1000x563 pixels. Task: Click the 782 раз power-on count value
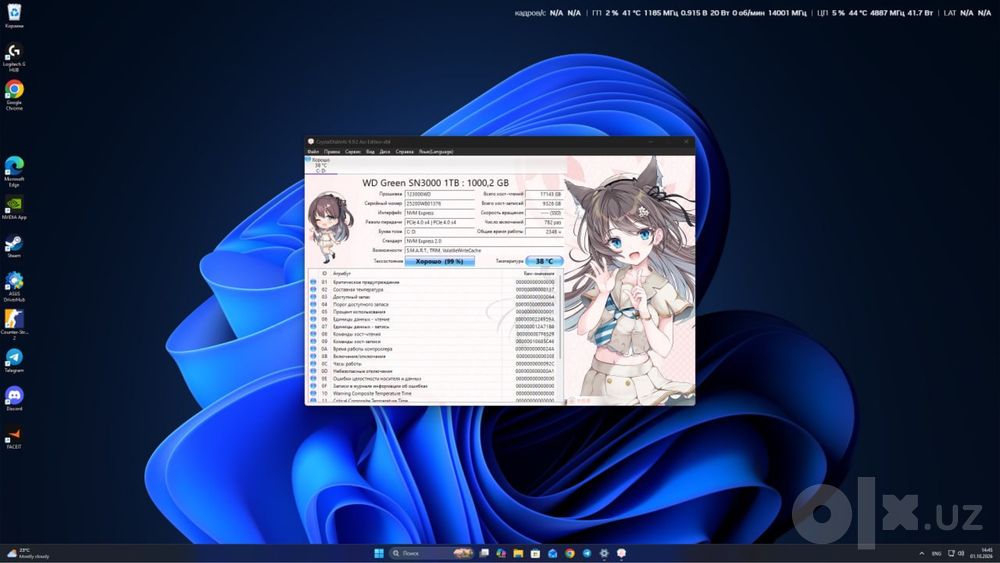pyautogui.click(x=544, y=223)
